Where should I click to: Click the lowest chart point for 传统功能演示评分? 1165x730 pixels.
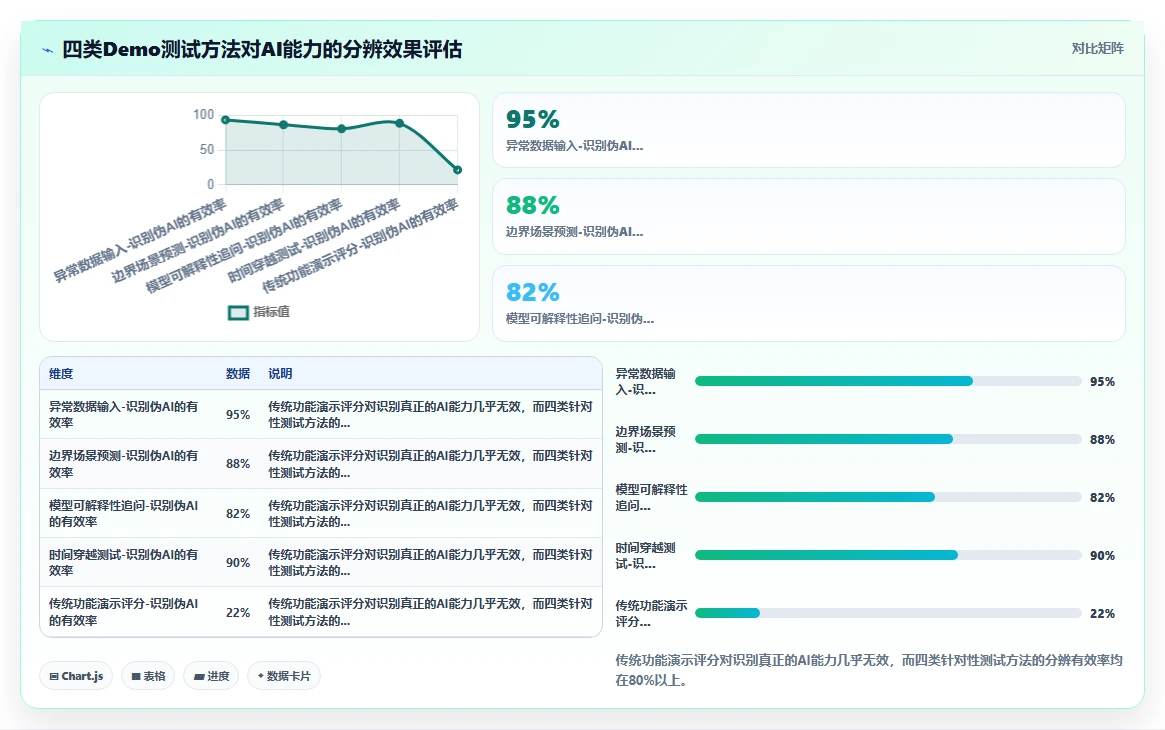click(x=458, y=170)
